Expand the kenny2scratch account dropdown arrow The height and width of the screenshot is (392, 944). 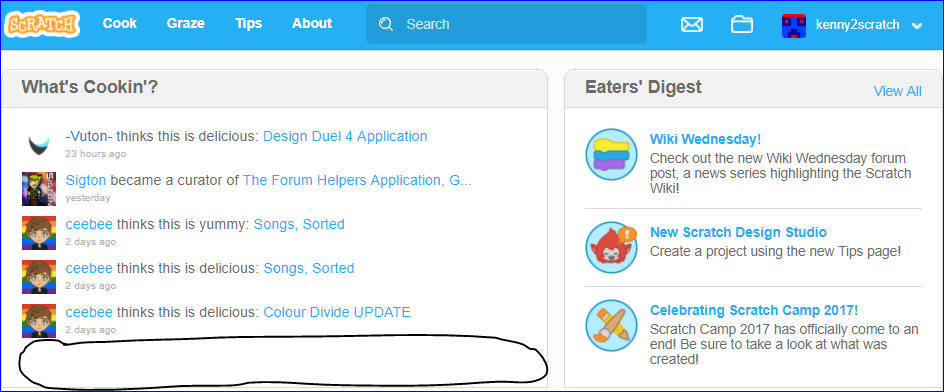click(917, 25)
